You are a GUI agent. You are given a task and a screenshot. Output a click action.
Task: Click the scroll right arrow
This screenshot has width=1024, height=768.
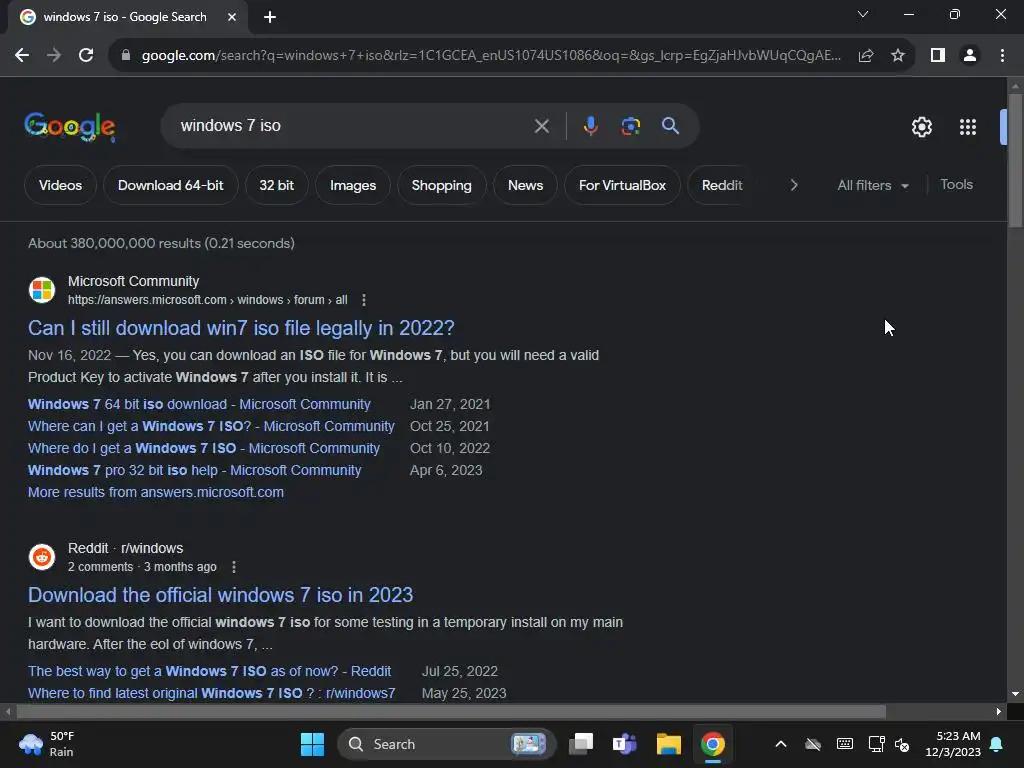pos(998,711)
